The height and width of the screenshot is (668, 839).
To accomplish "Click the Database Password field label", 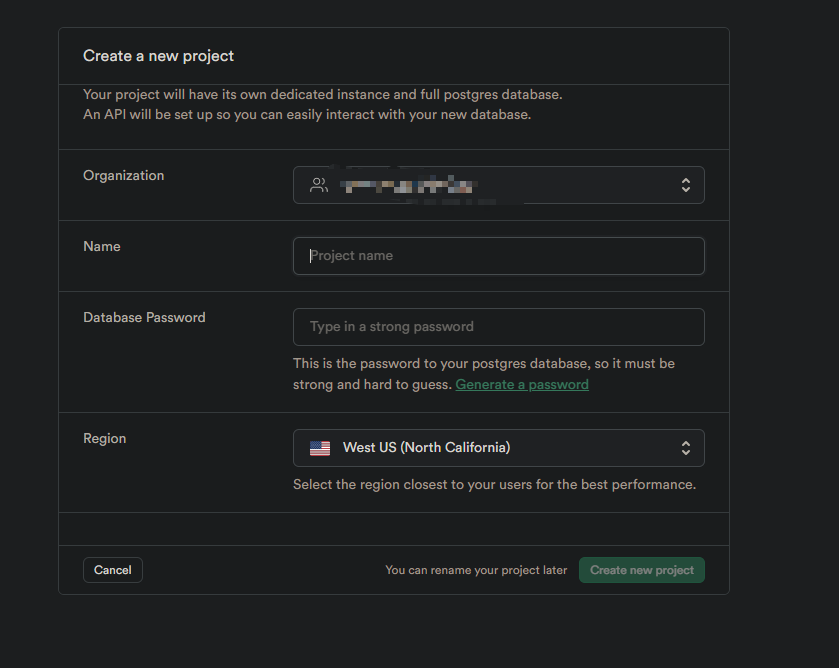I will (144, 318).
